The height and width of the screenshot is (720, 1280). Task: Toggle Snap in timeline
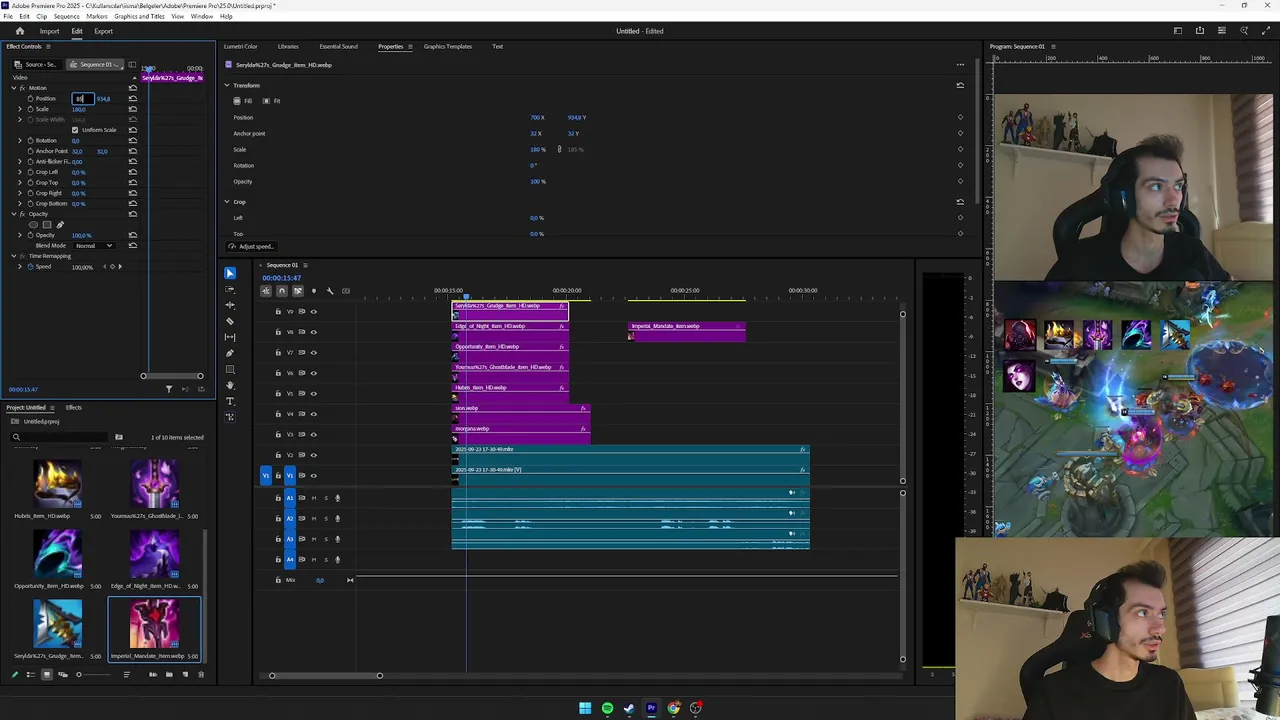281,291
